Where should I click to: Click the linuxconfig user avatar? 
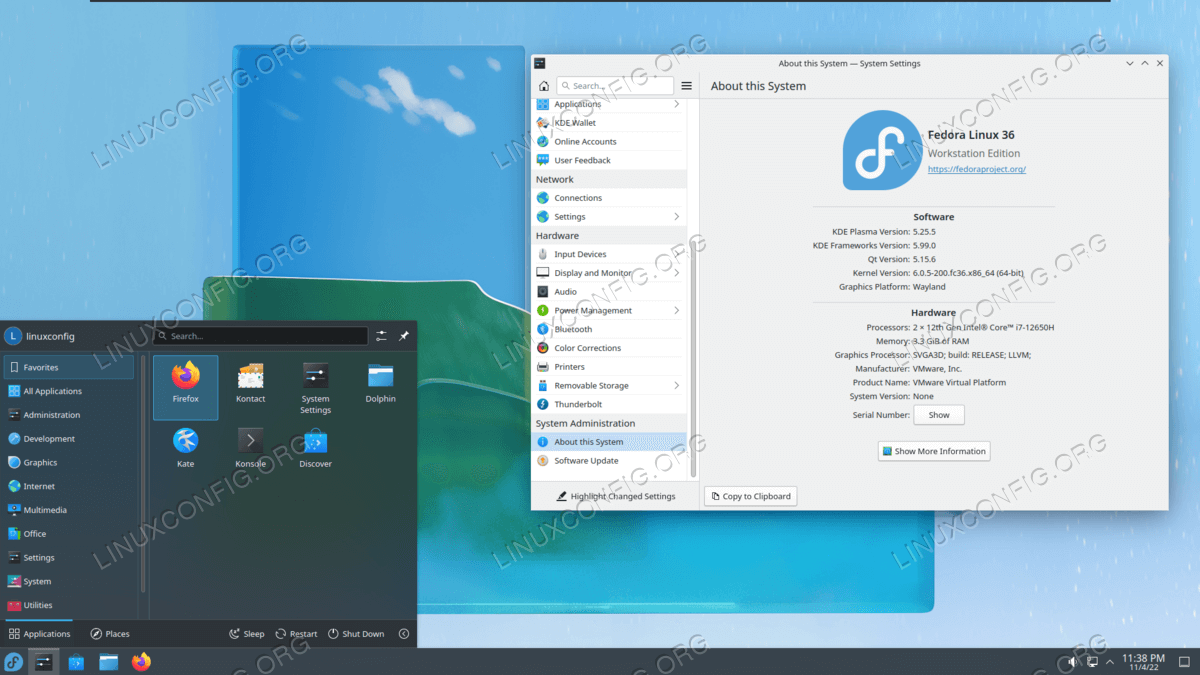tap(14, 336)
